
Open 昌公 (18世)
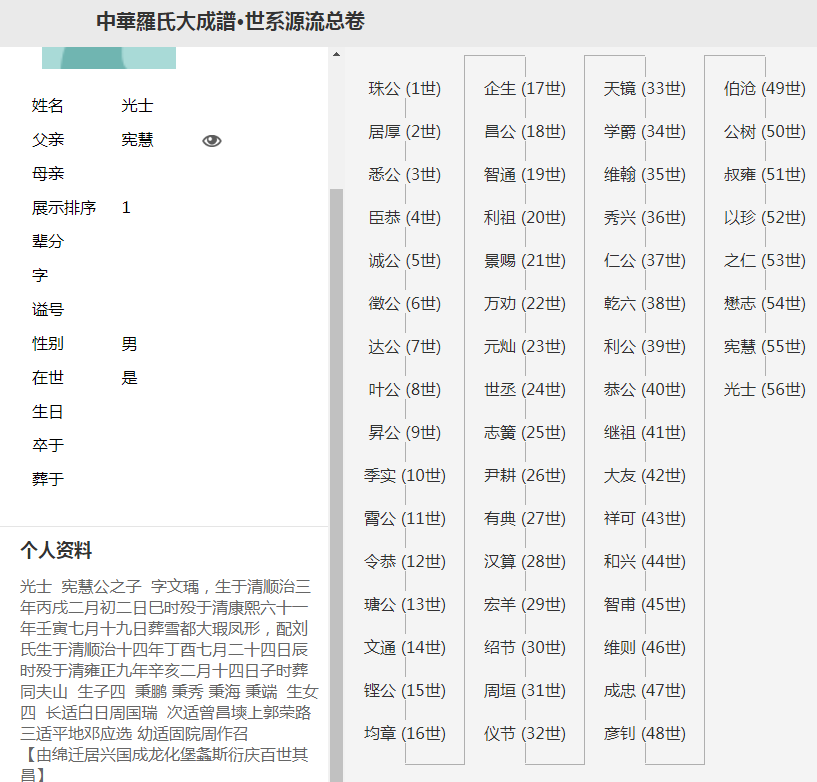pos(525,132)
